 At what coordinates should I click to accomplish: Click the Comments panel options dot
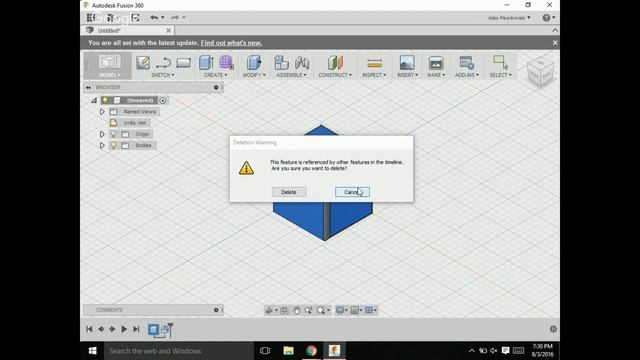[x=216, y=310]
